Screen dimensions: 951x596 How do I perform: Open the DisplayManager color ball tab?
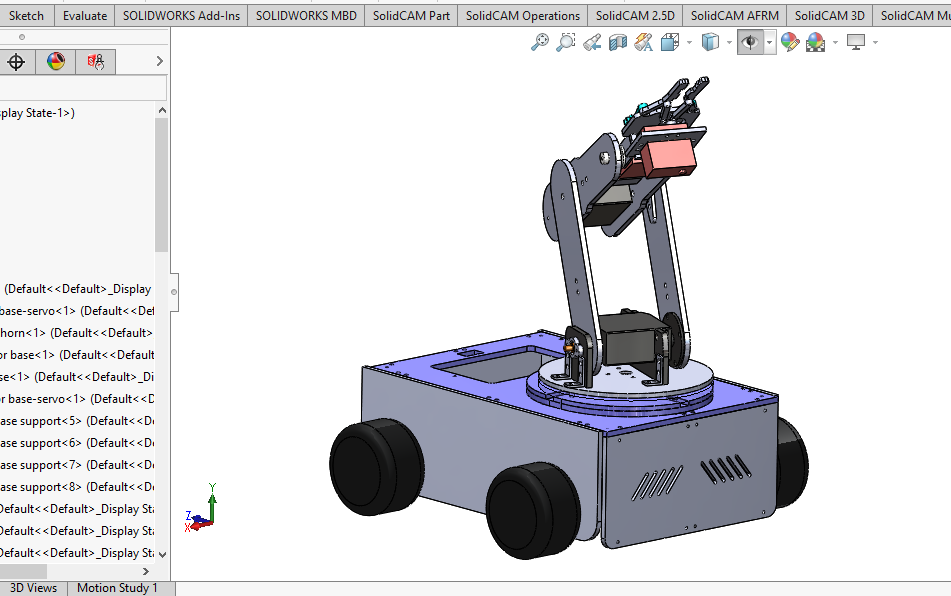click(56, 61)
